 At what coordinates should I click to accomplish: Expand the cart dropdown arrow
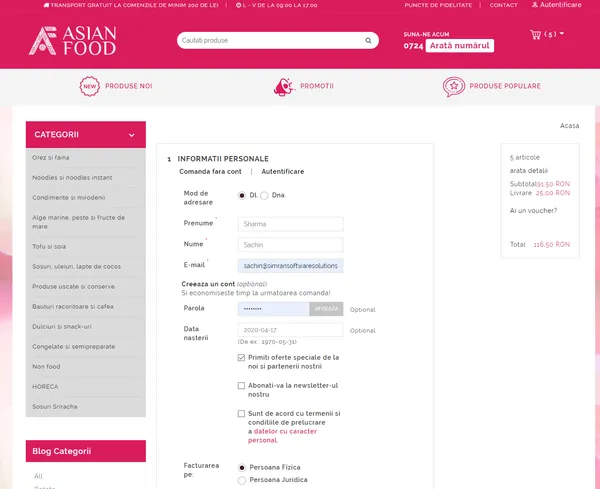[562, 34]
